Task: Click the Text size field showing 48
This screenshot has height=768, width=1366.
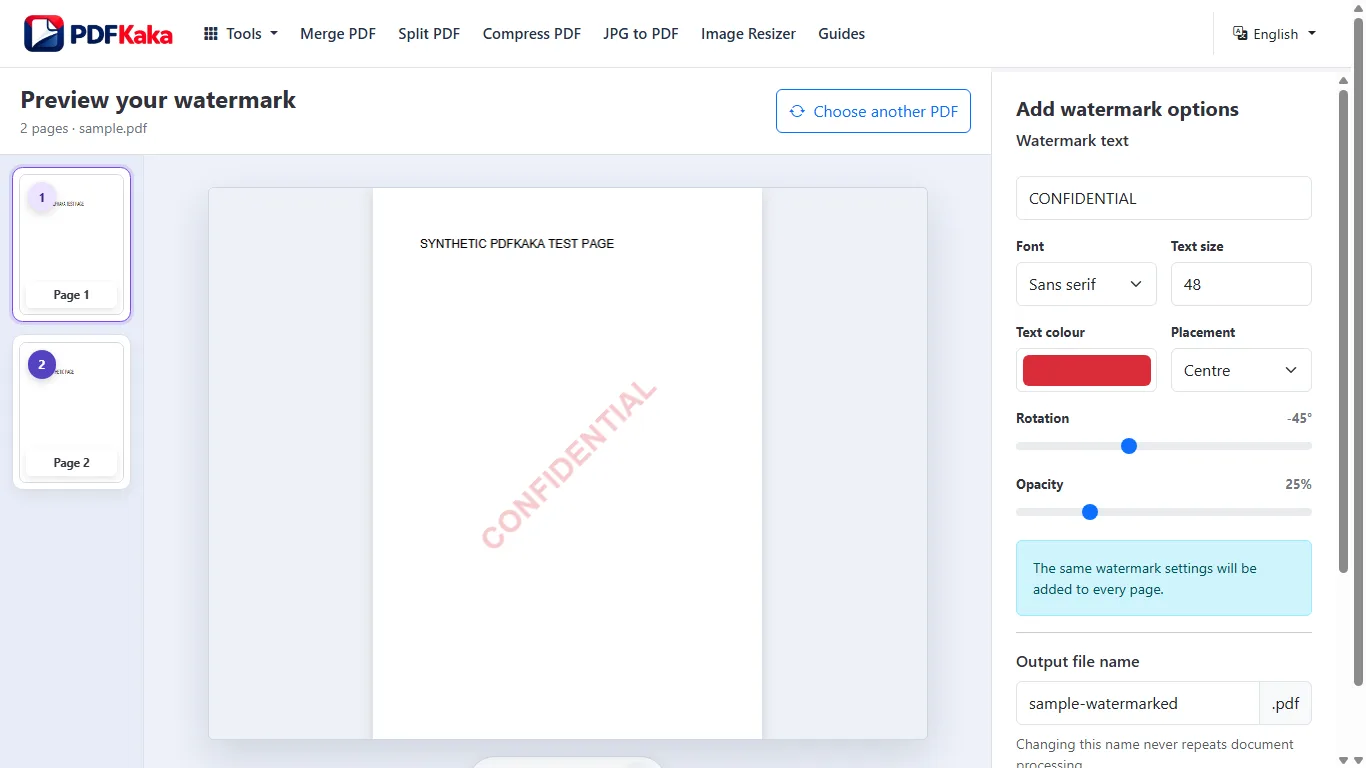Action: coord(1241,284)
